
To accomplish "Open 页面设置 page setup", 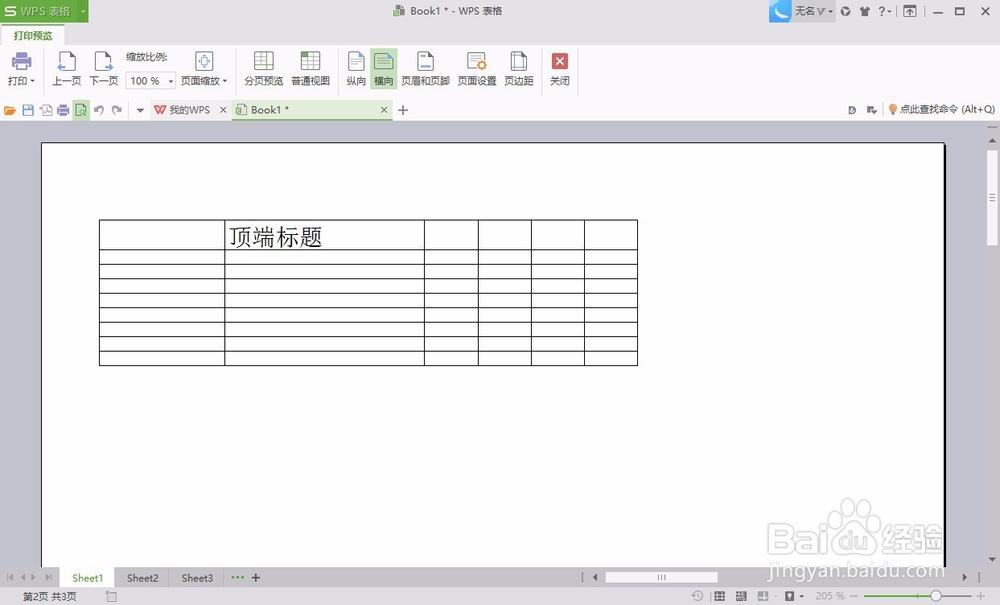I will [x=477, y=68].
